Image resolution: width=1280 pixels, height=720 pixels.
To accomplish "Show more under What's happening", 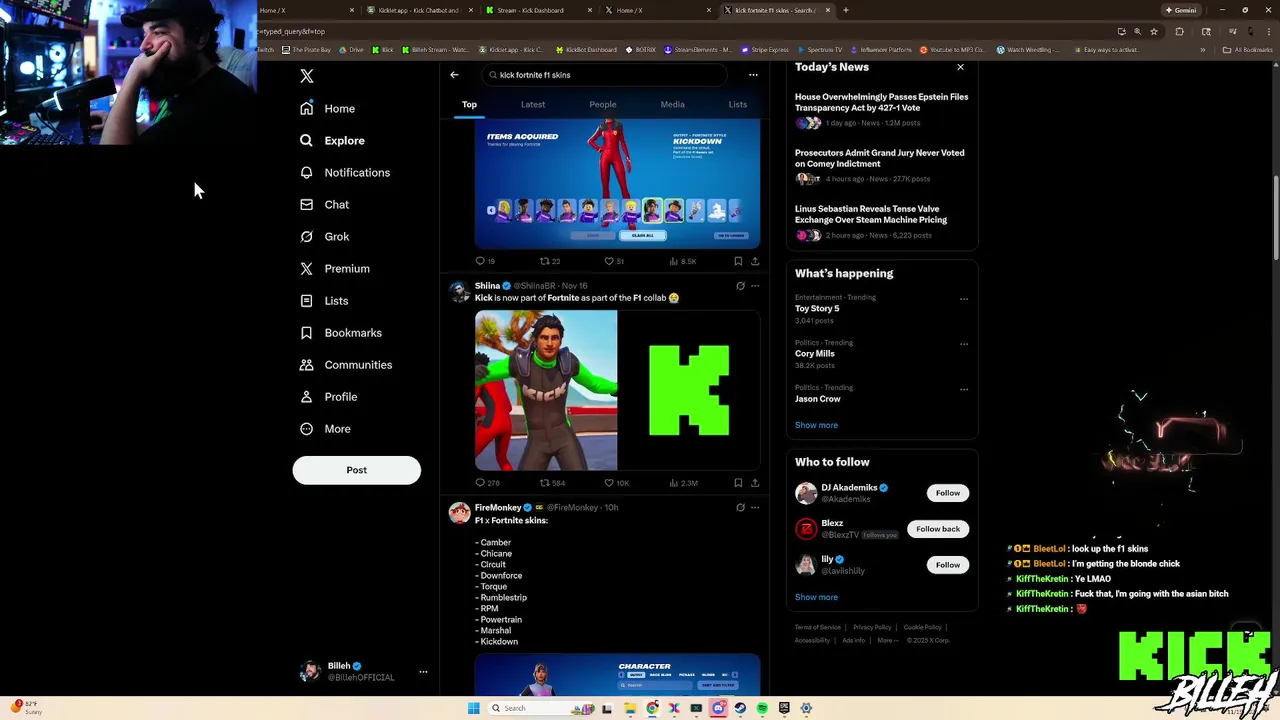I will click(816, 425).
